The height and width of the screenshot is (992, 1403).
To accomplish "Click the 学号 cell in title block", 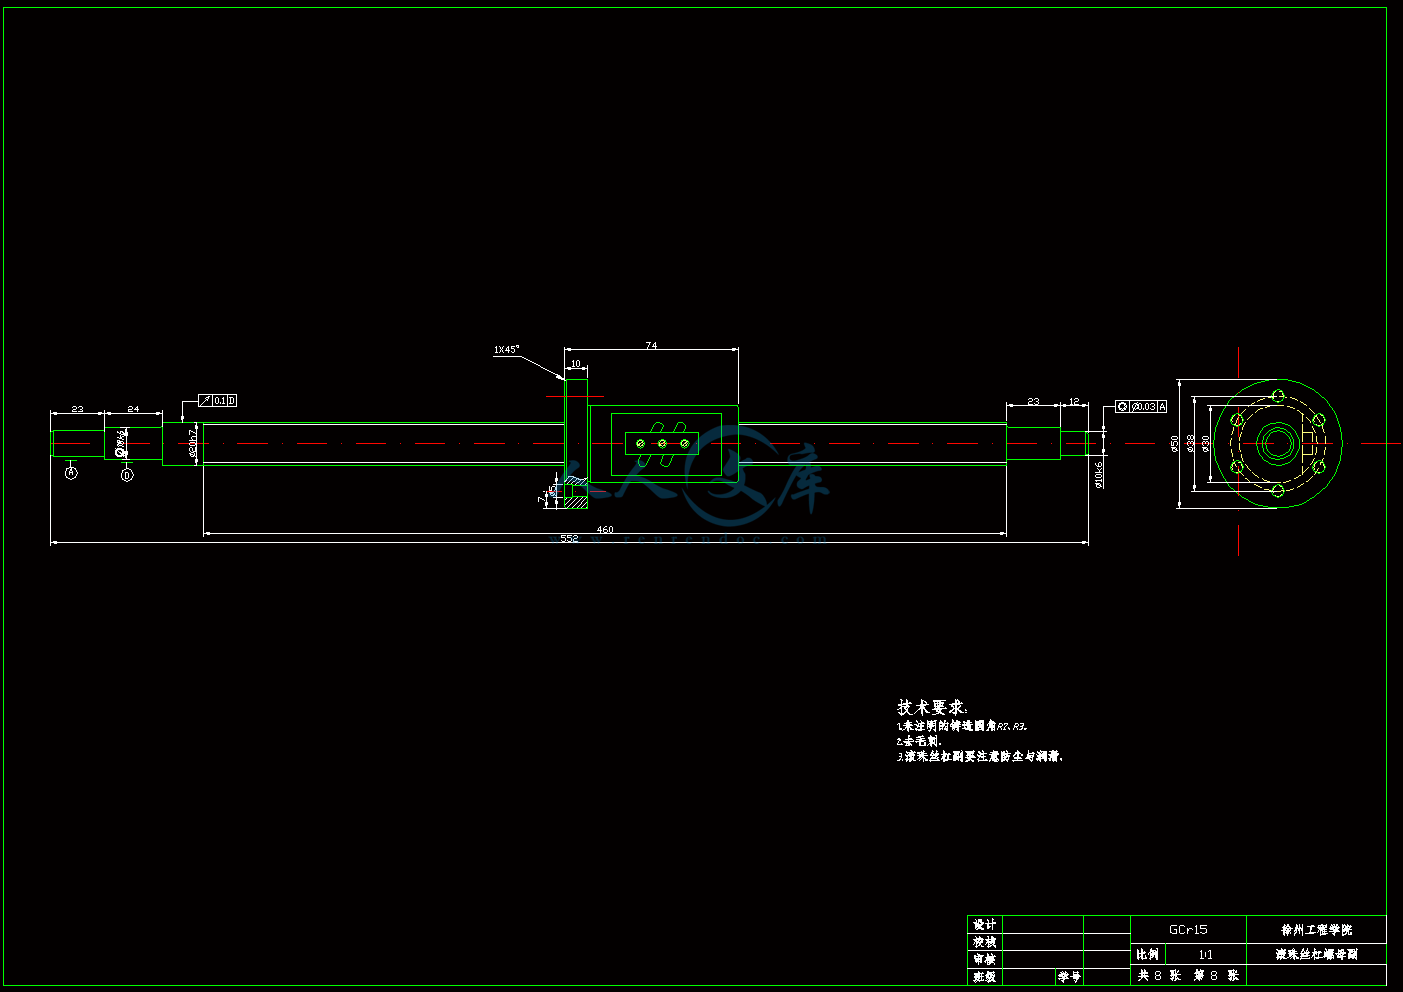I will point(1070,976).
